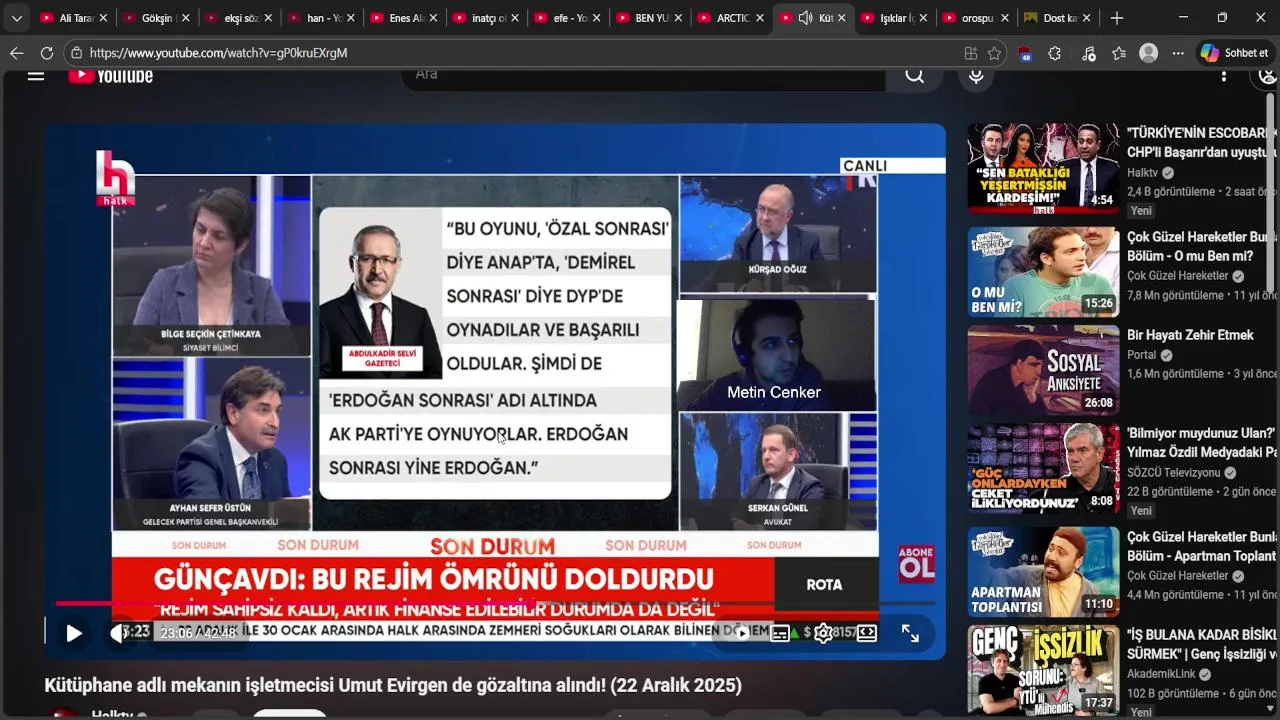1280x720 pixels.
Task: Open the video player settings gear
Action: [x=823, y=633]
